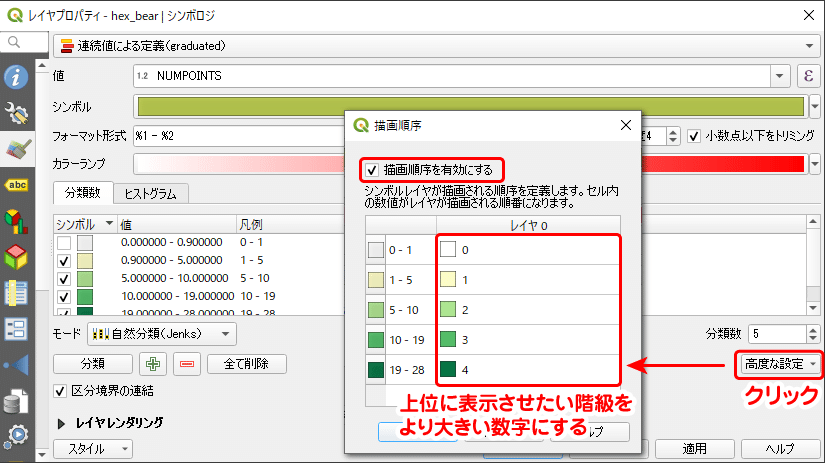Open the mode 自然分類(Jenks) dropdown
The width and height of the screenshot is (825, 463).
pyautogui.click(x=162, y=334)
